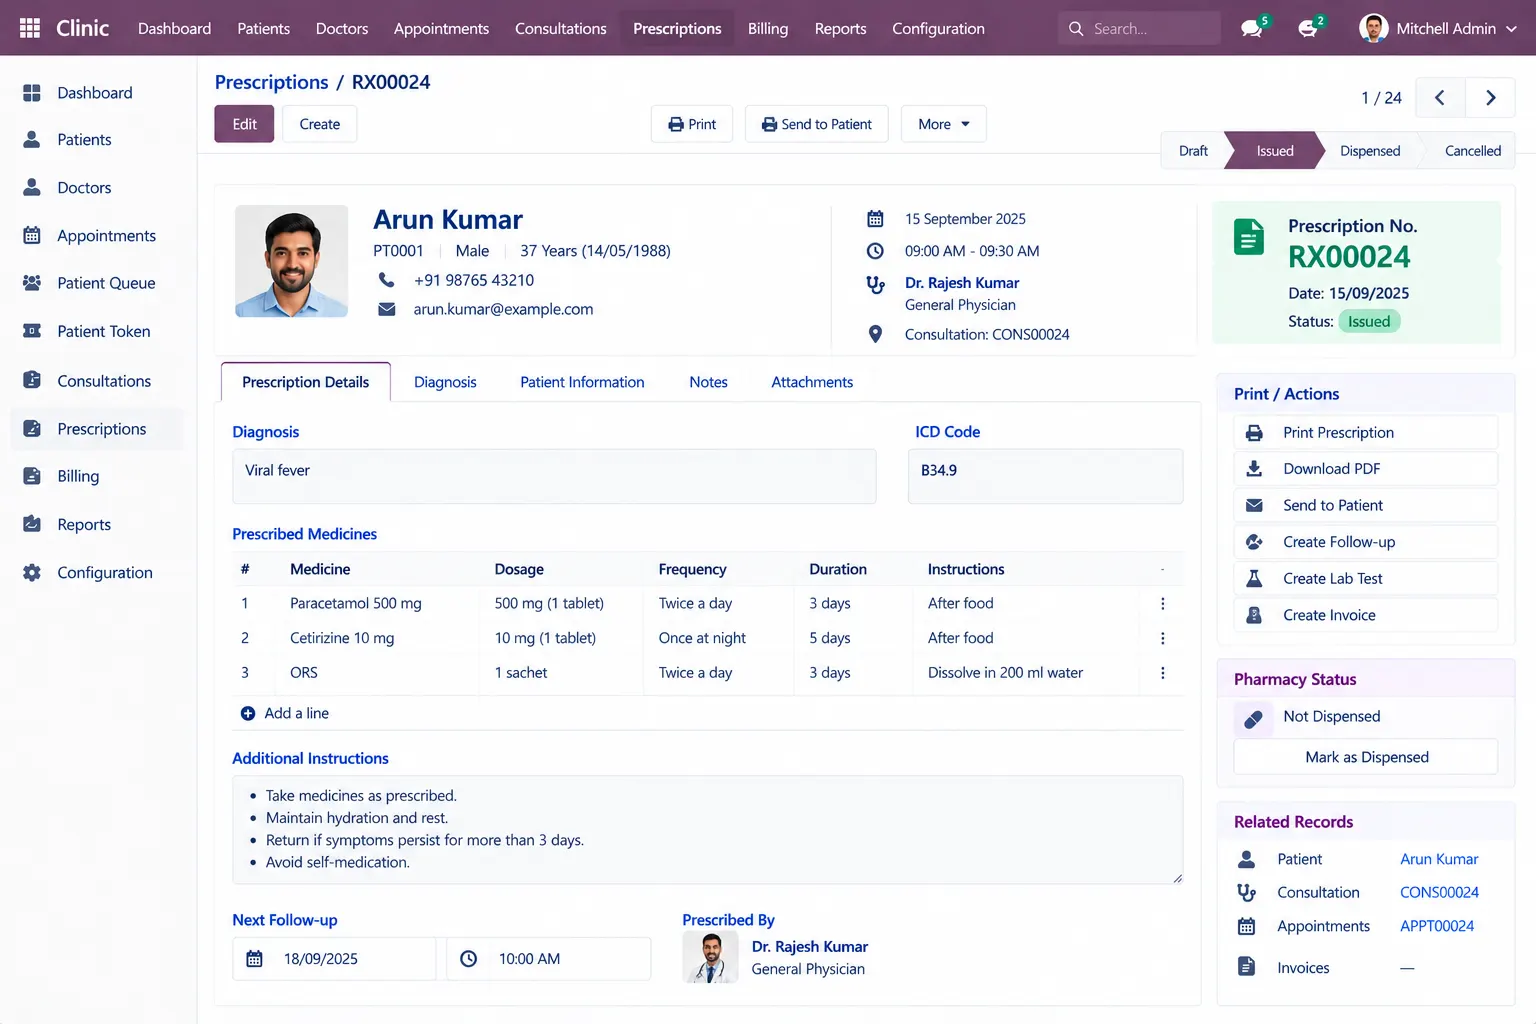
Task: Open options menu for Cetirizine 10 mg row
Action: pos(1162,638)
